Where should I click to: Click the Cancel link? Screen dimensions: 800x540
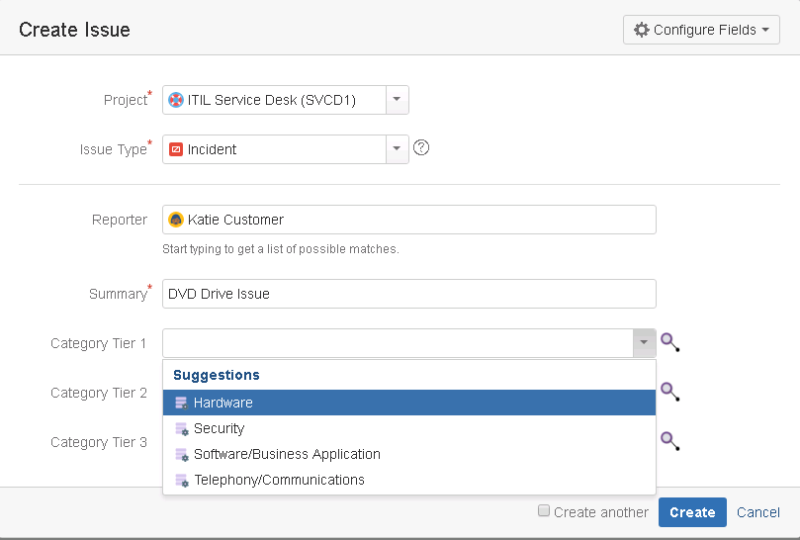coord(758,512)
